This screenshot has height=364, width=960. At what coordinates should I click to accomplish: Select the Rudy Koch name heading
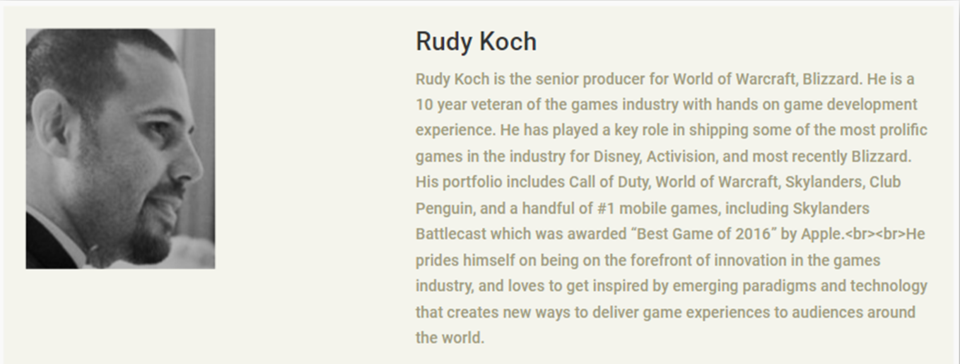476,42
